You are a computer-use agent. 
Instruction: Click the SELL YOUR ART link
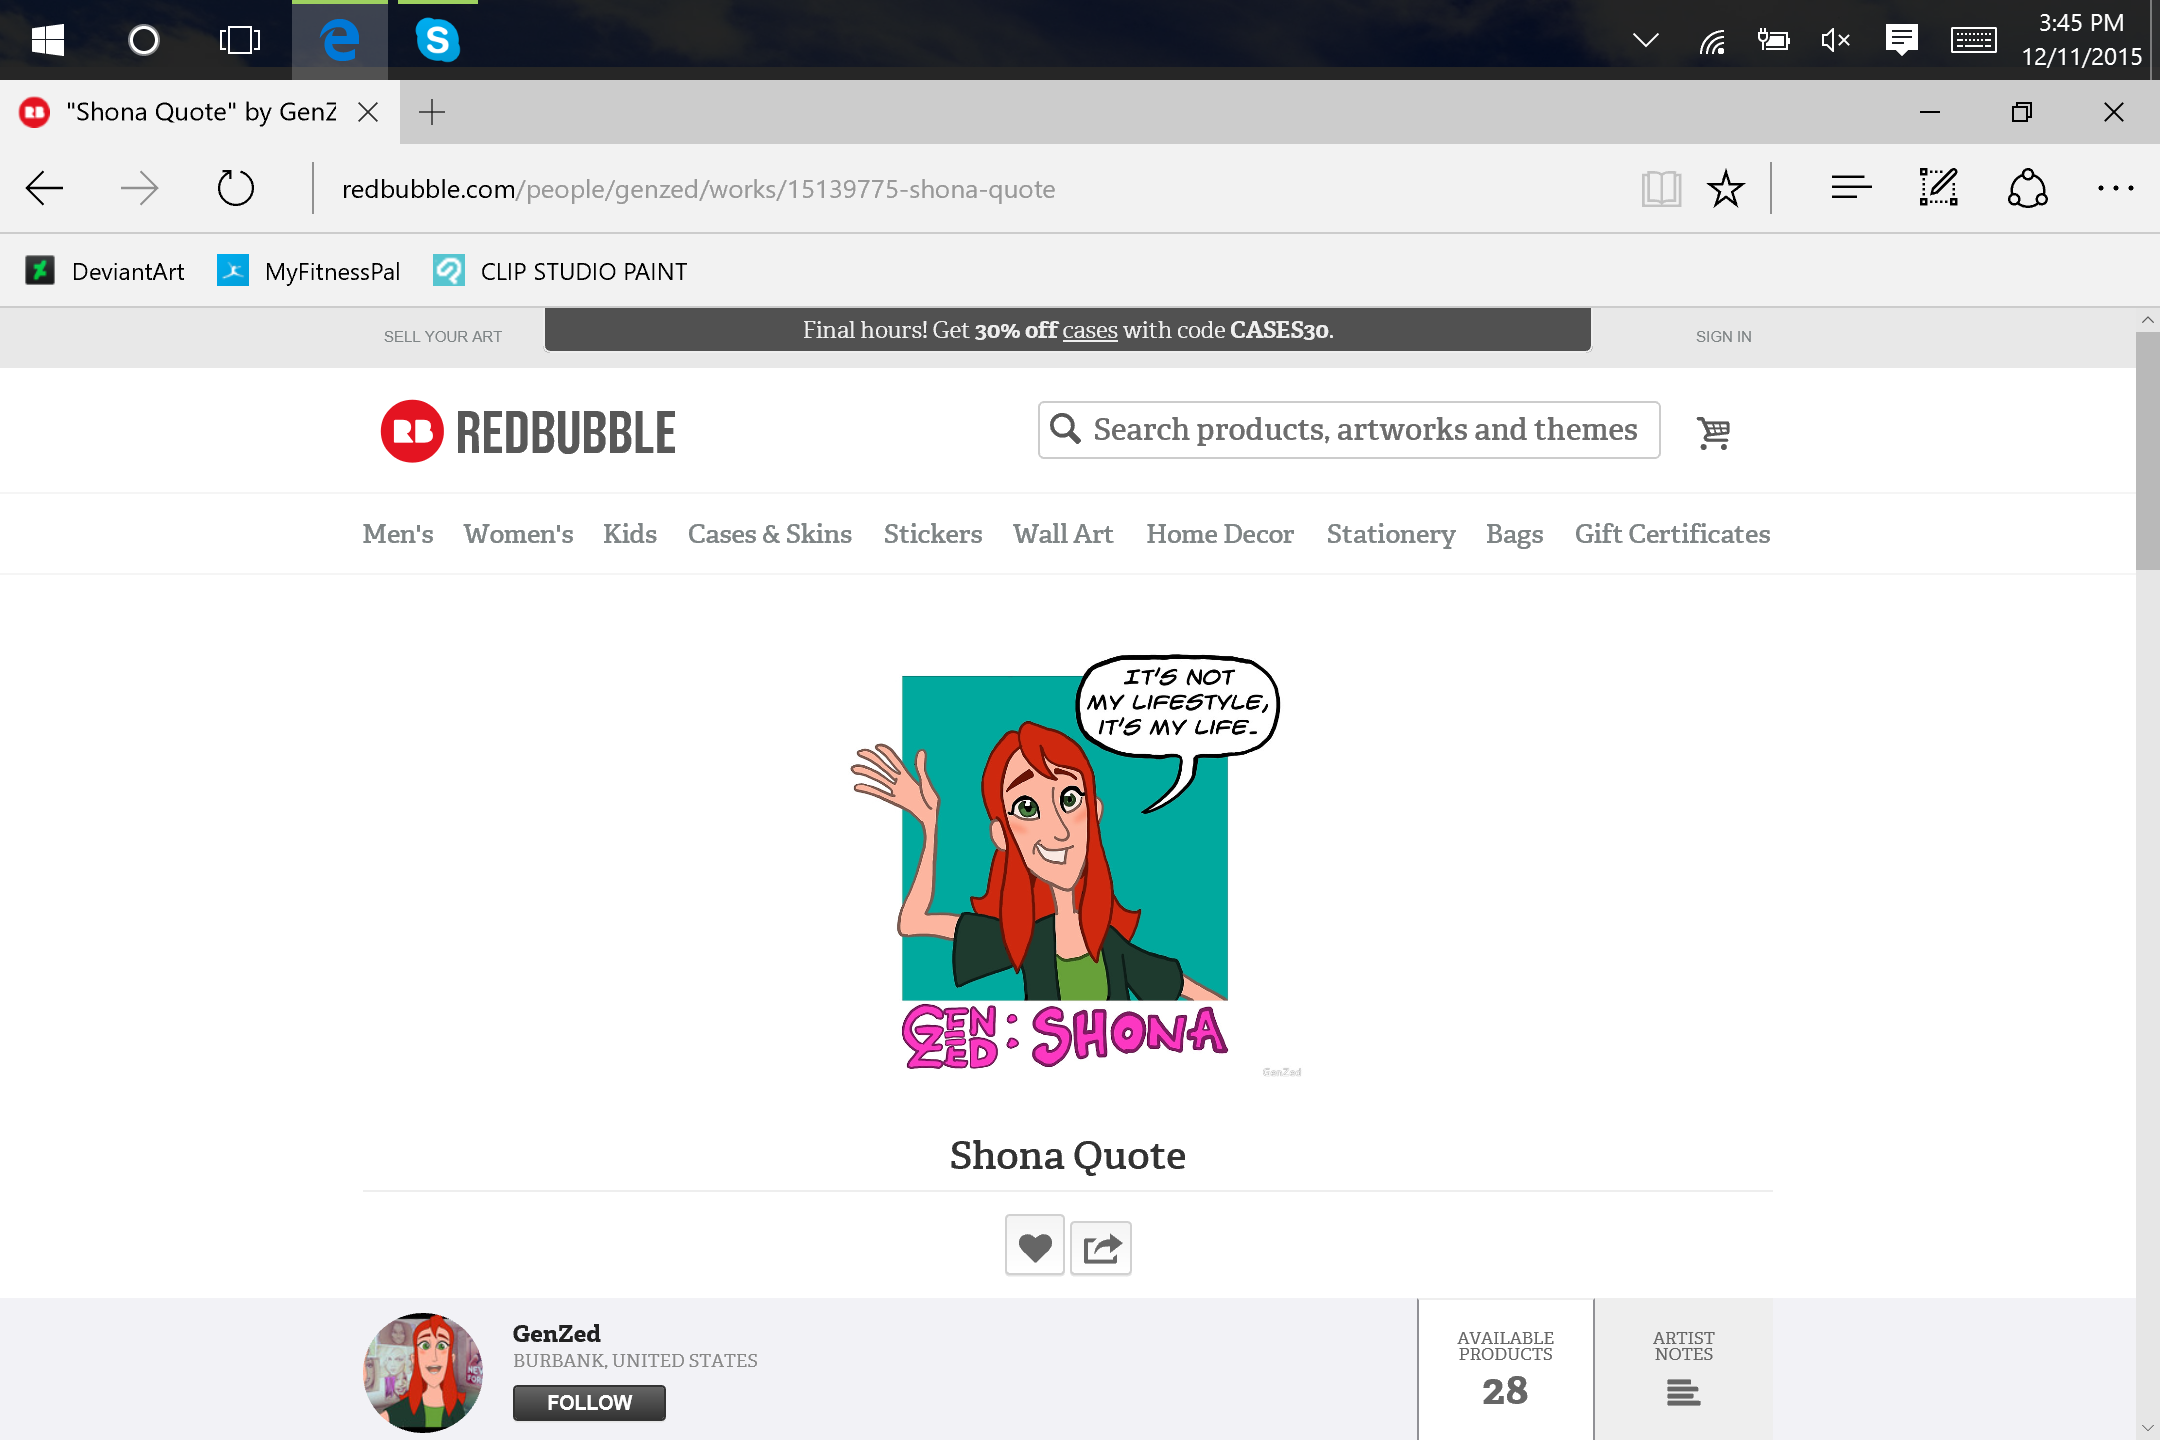(443, 337)
